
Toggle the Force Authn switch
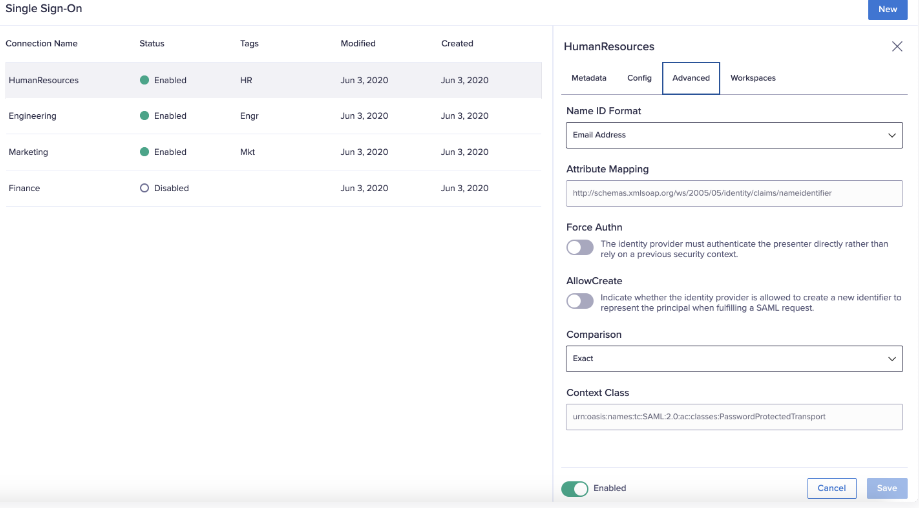(580, 247)
